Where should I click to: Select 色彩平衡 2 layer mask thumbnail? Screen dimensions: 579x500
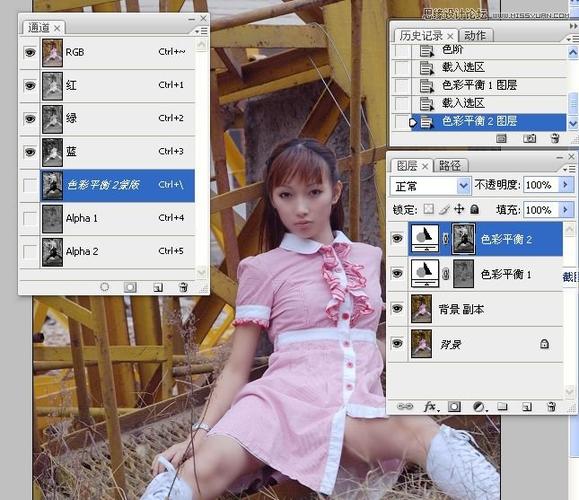pos(463,239)
